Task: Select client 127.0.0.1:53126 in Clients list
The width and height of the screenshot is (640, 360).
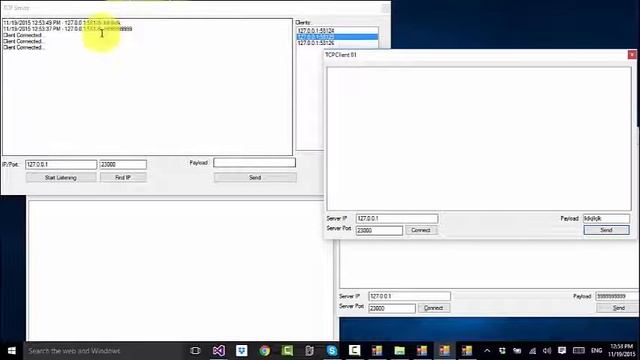Action: click(x=337, y=43)
